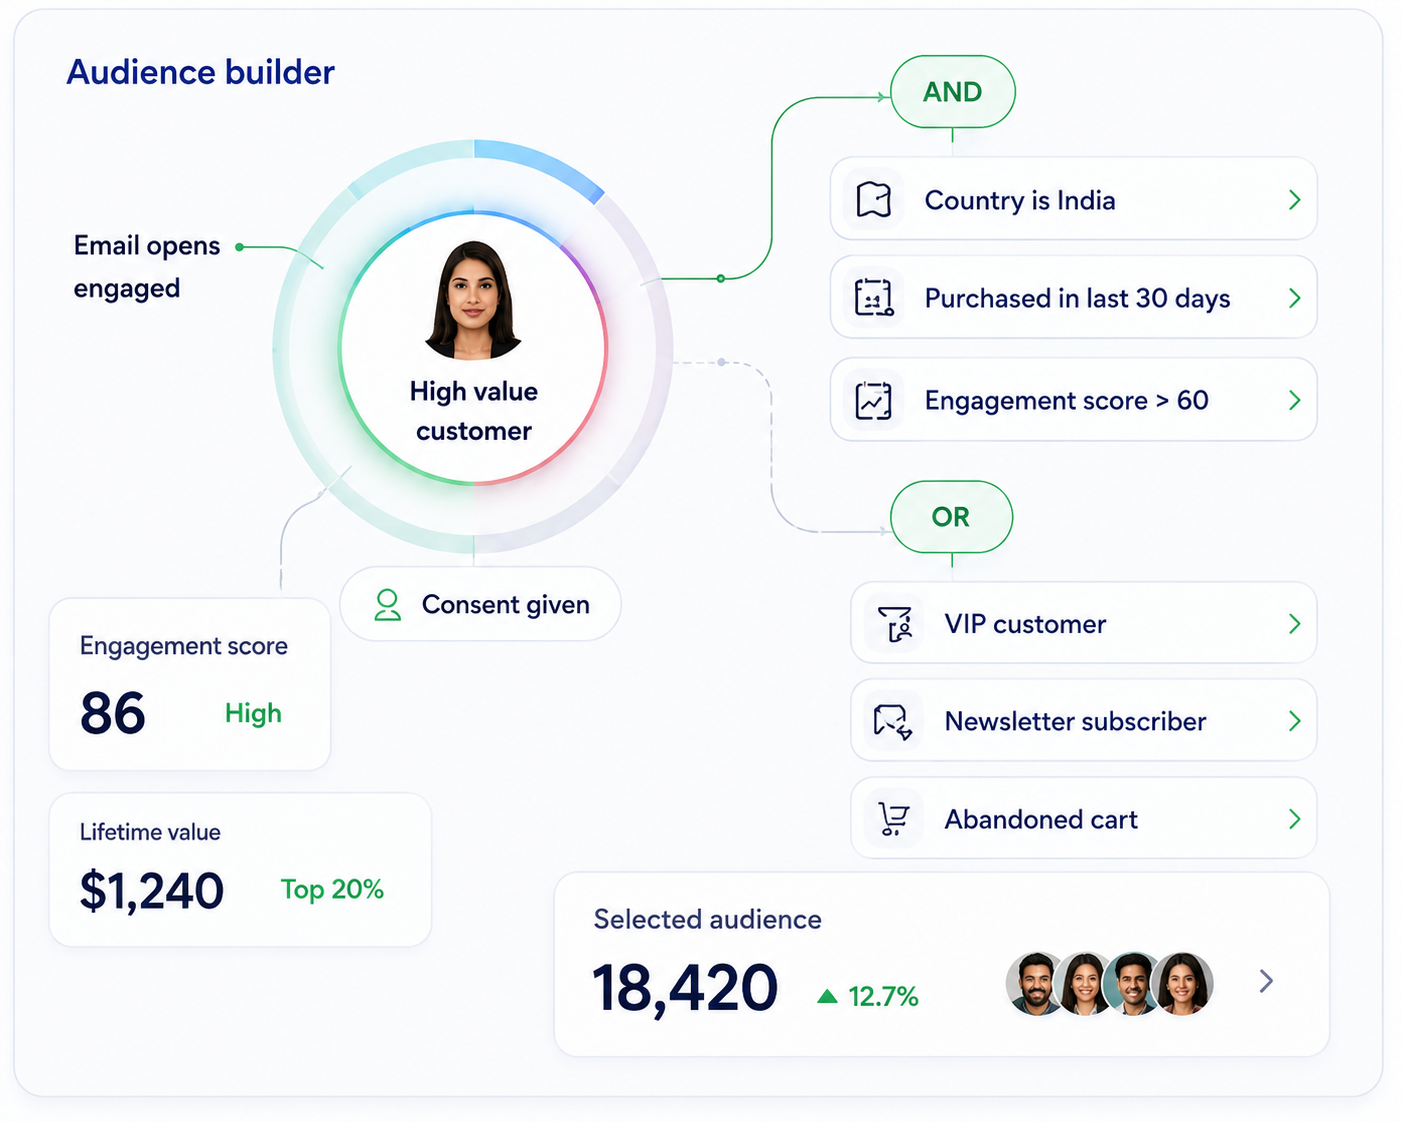The image size is (1402, 1122).
Task: Click the High rating in Engagement score
Action: (x=253, y=713)
